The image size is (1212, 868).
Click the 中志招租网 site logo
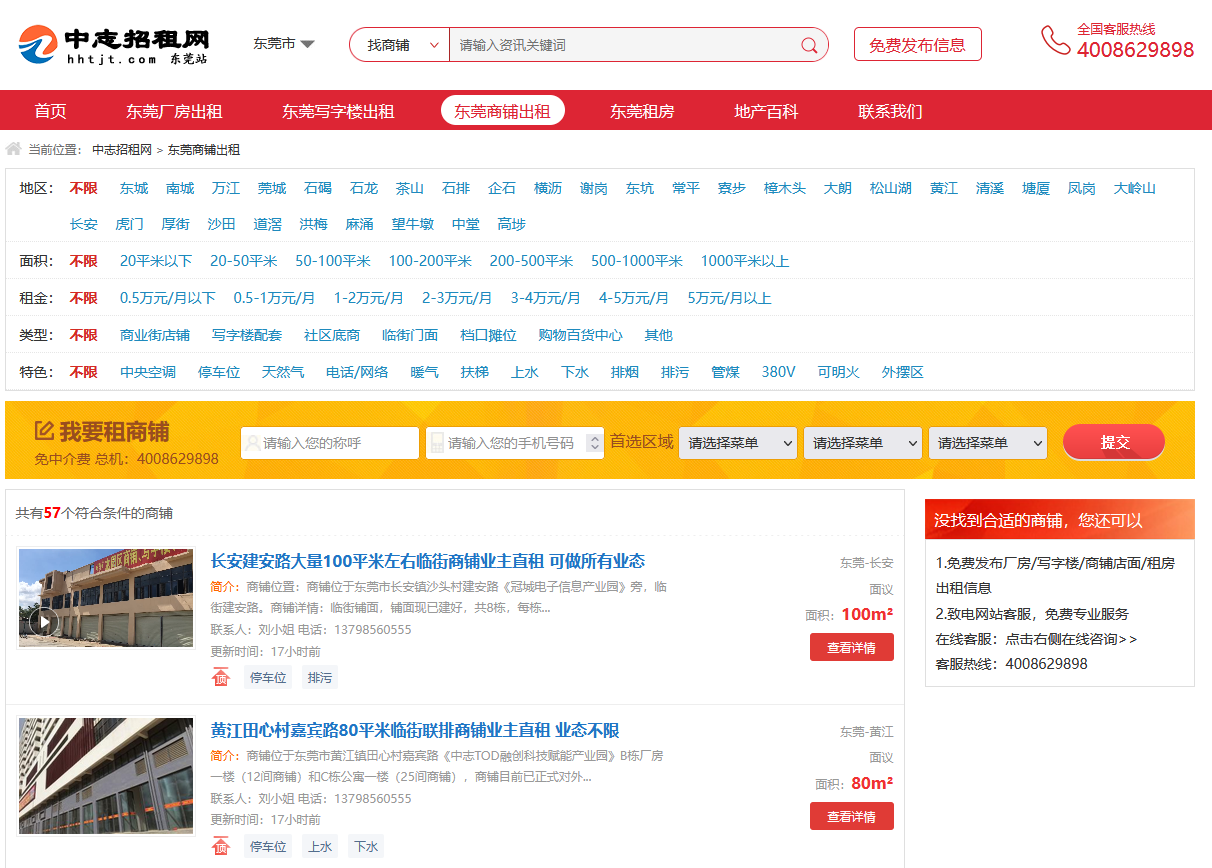coord(113,45)
